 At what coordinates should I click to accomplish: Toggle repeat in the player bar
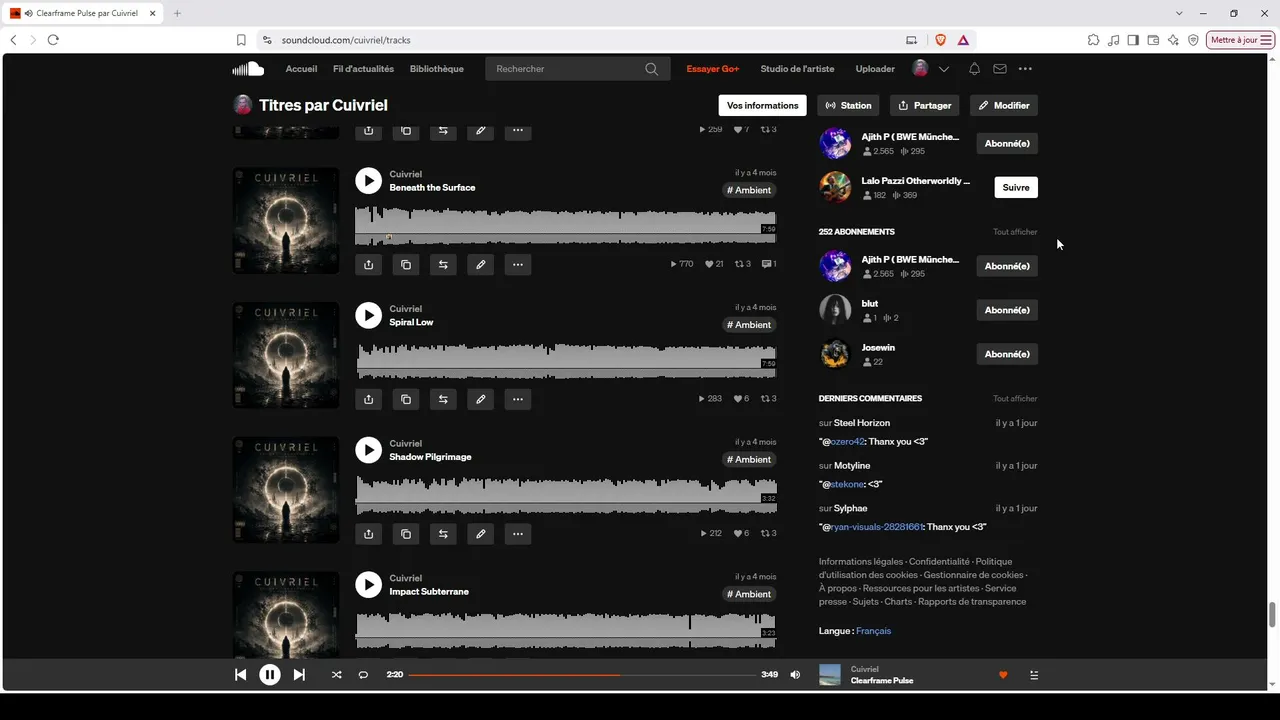pos(363,675)
